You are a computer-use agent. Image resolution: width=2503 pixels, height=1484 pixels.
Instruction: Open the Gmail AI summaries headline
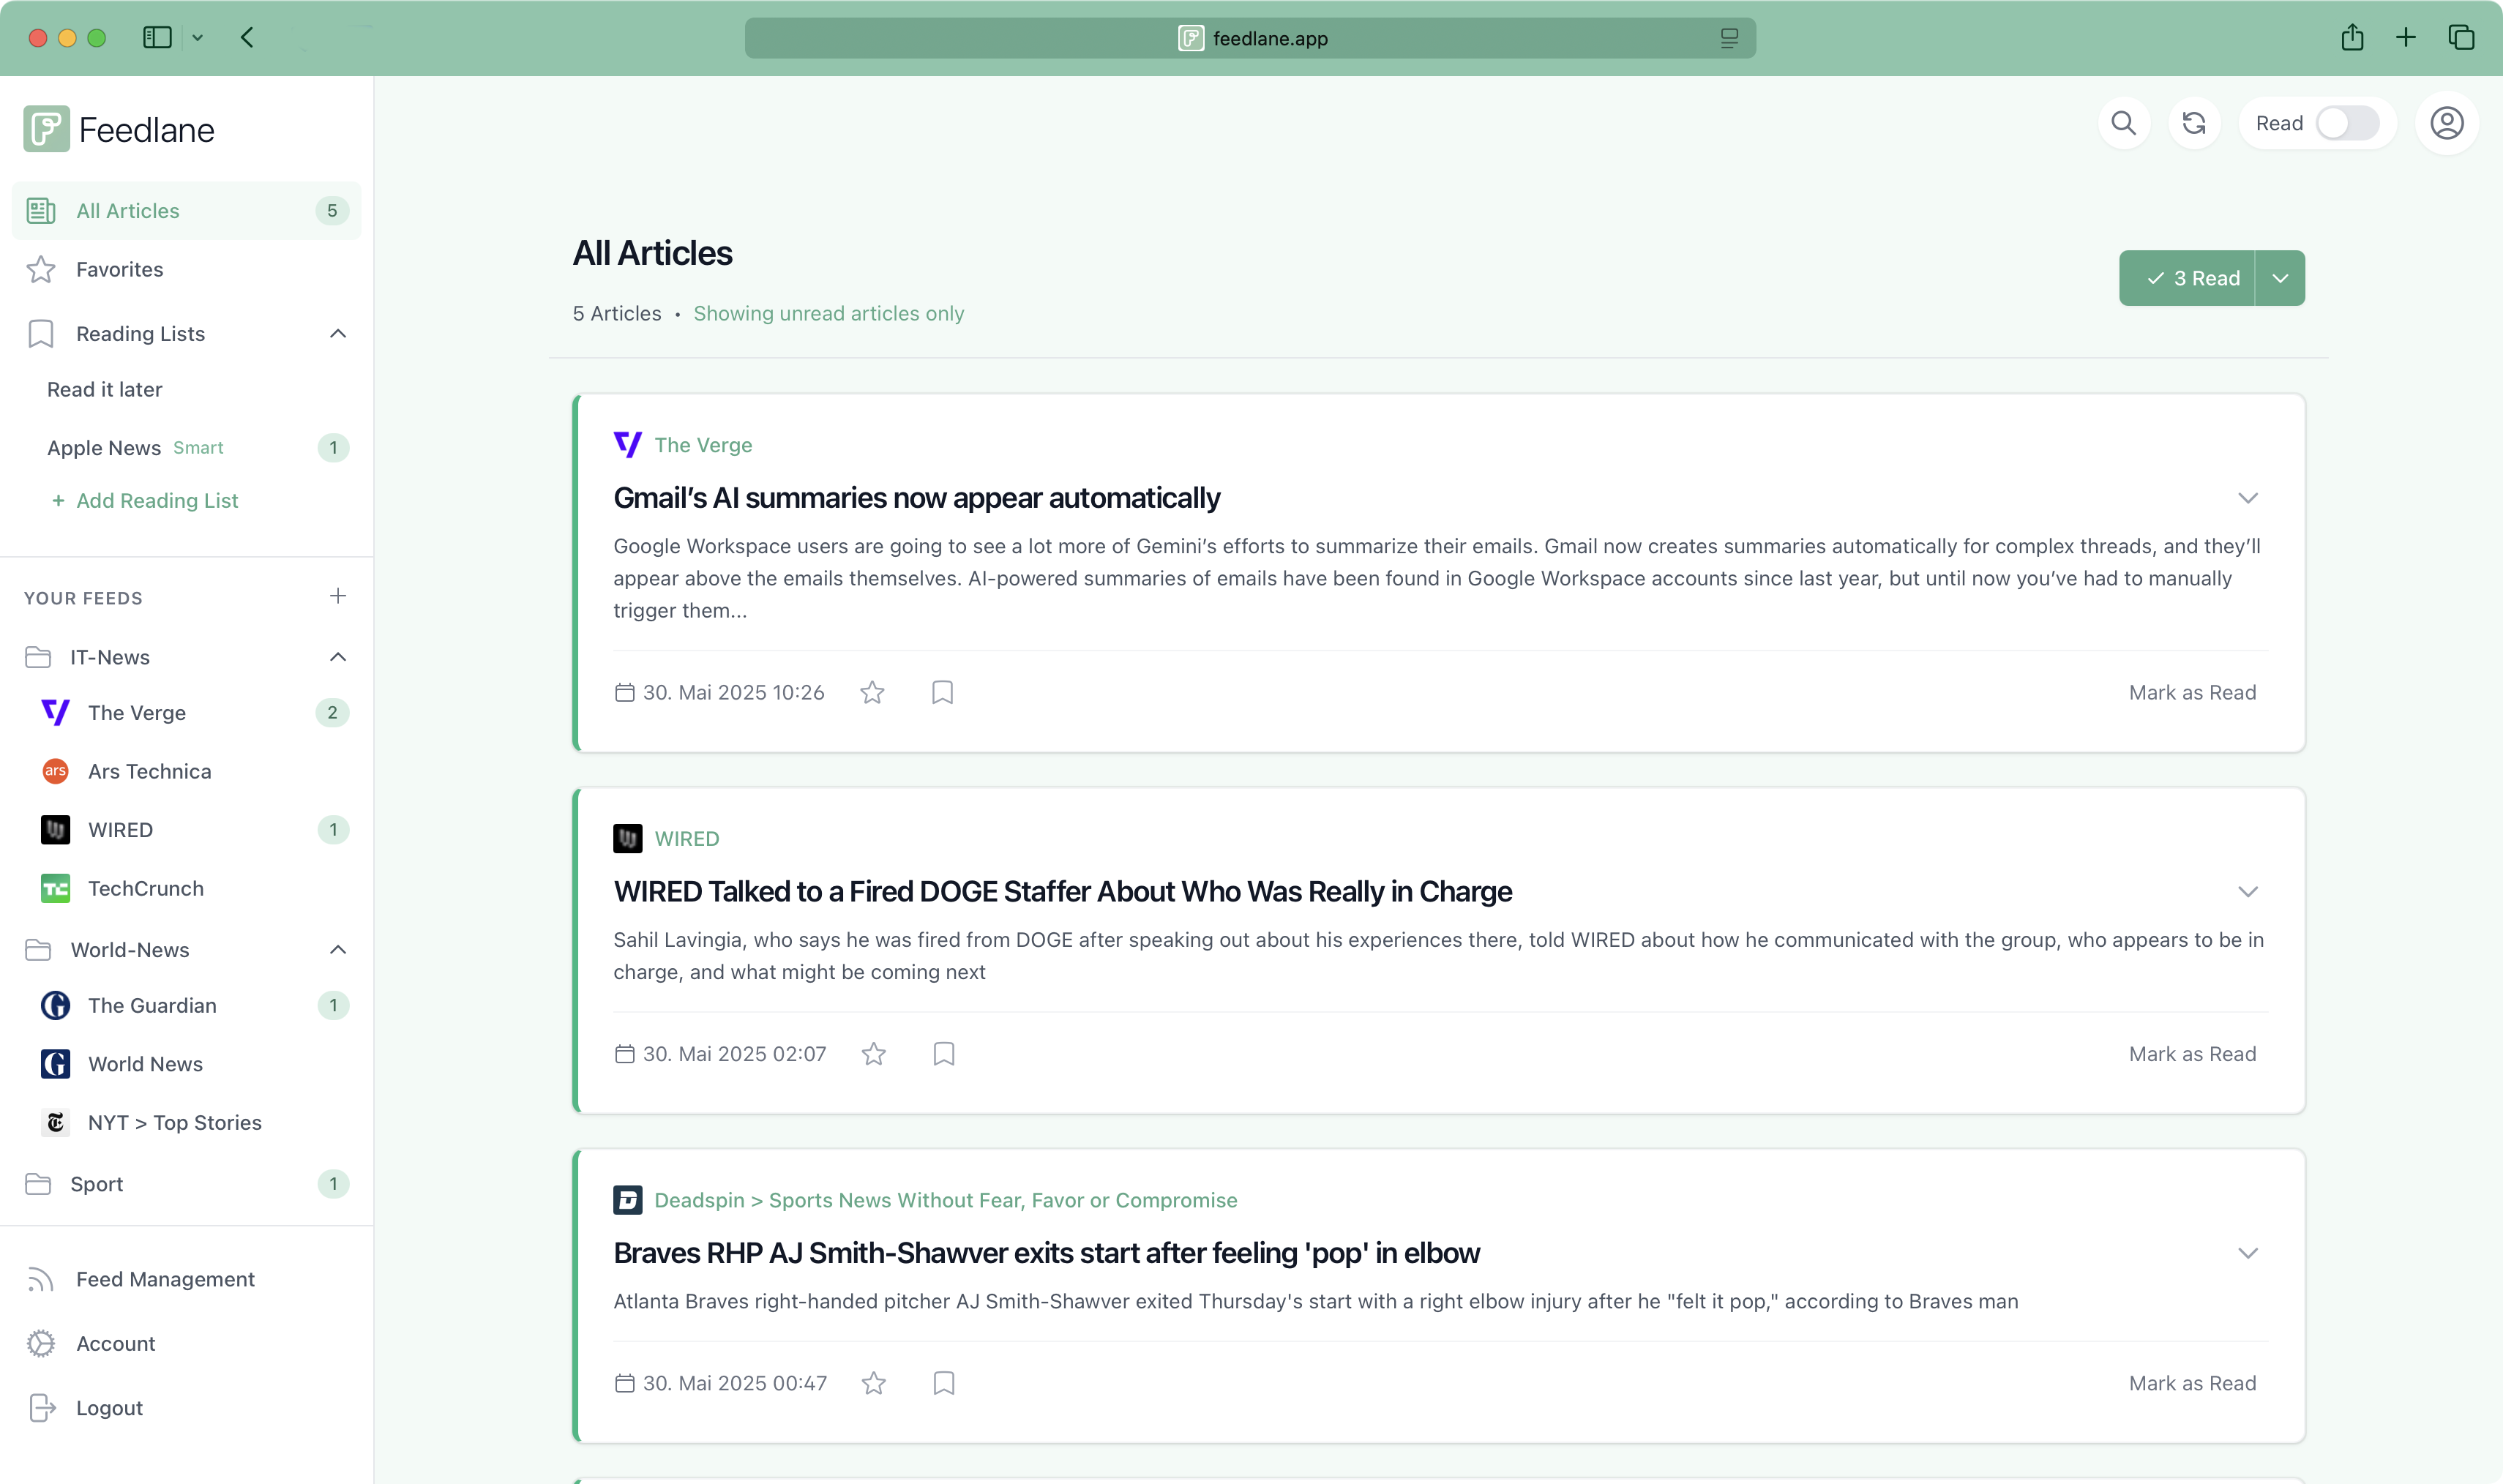pyautogui.click(x=916, y=498)
